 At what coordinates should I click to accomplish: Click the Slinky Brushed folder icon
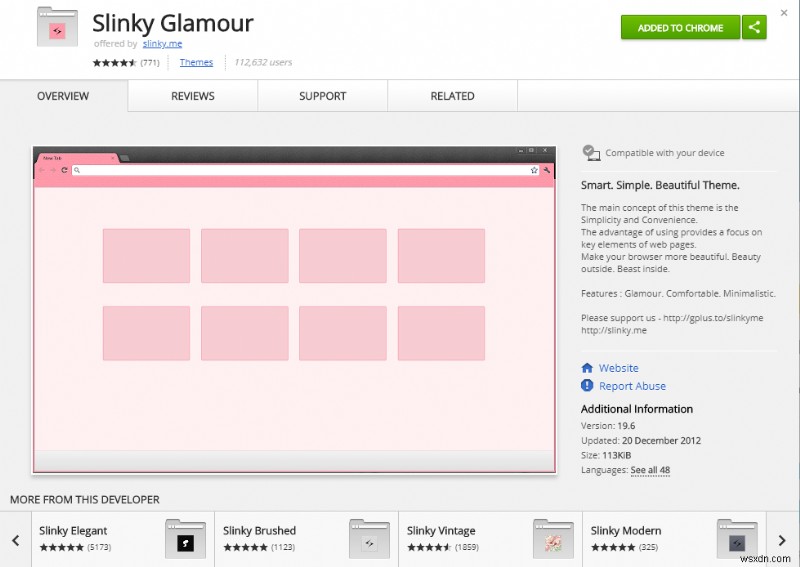pos(369,539)
